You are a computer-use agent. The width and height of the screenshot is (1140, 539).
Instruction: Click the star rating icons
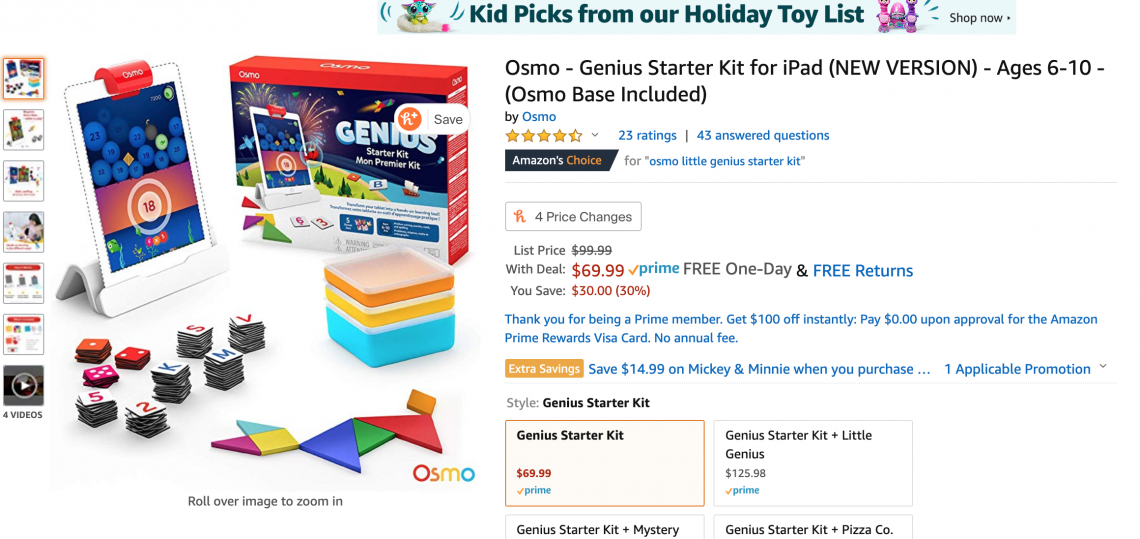tap(544, 136)
